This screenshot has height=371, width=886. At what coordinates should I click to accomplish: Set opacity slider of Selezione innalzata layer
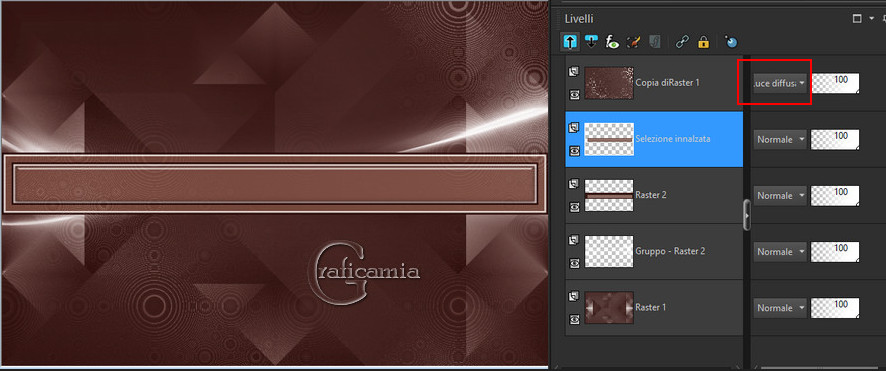point(835,139)
